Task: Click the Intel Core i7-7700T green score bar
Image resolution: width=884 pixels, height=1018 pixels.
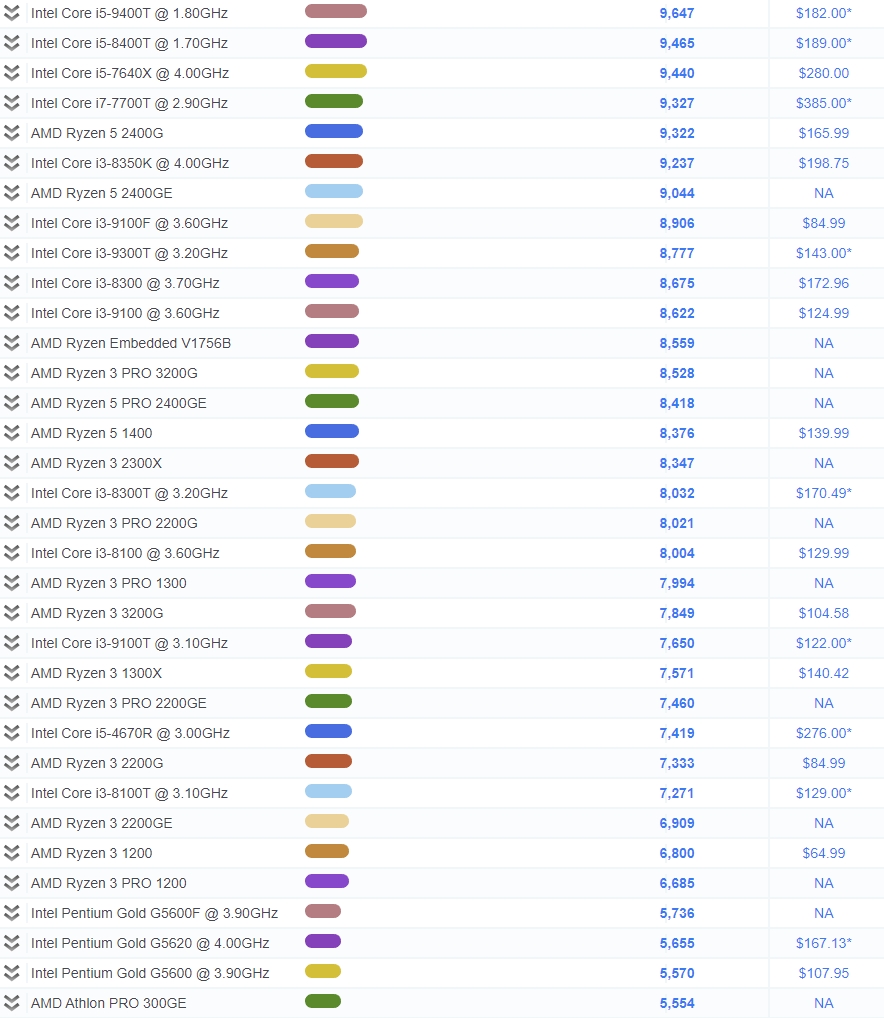Action: [x=334, y=101]
